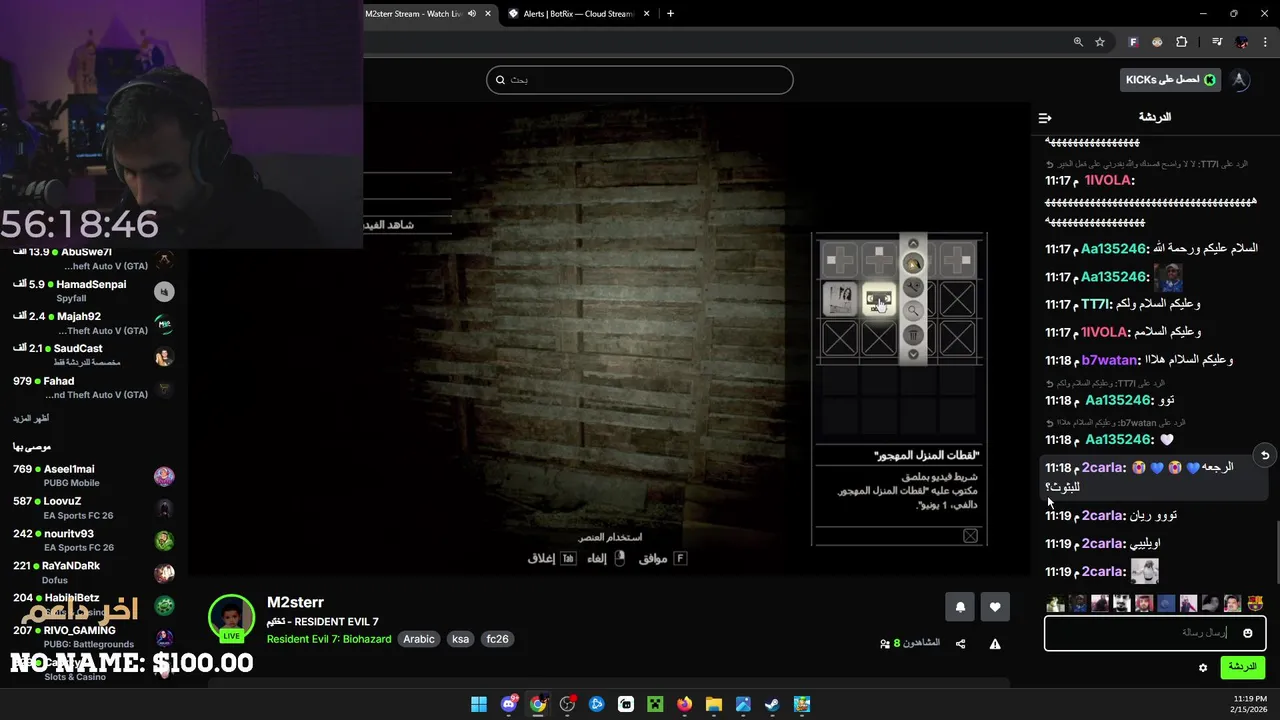Click the Arabic tag under stream title

coord(419,639)
